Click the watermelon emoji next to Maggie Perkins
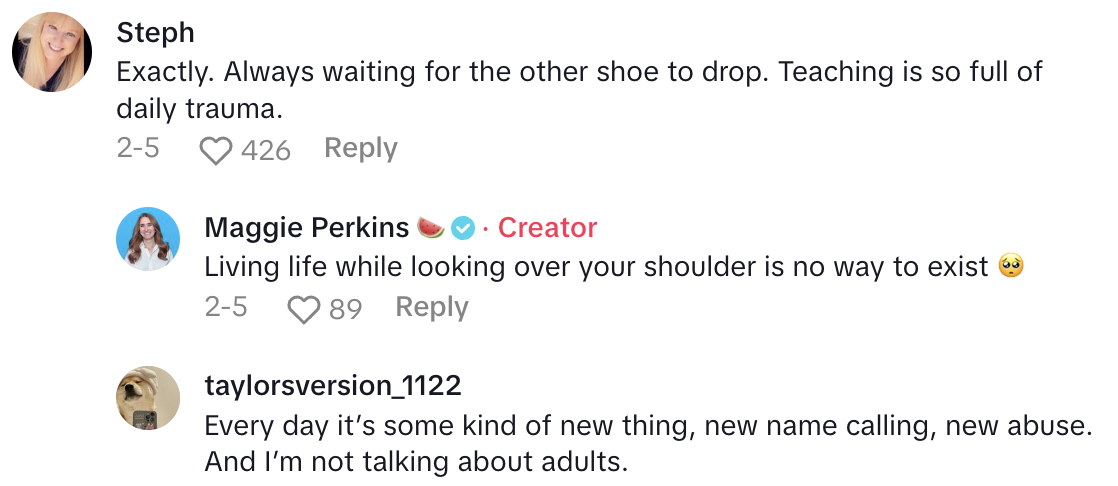Screen dimensions: 1118x486 pos(431,228)
